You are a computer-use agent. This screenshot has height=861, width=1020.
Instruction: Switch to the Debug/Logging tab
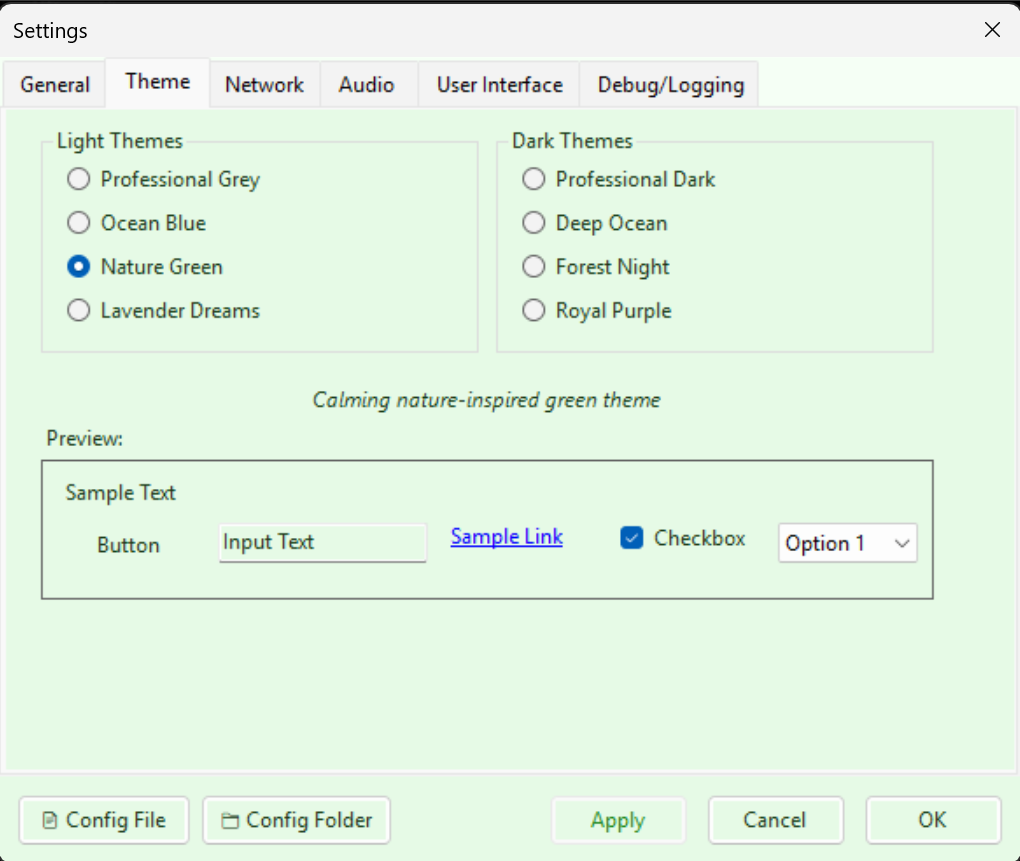669,85
